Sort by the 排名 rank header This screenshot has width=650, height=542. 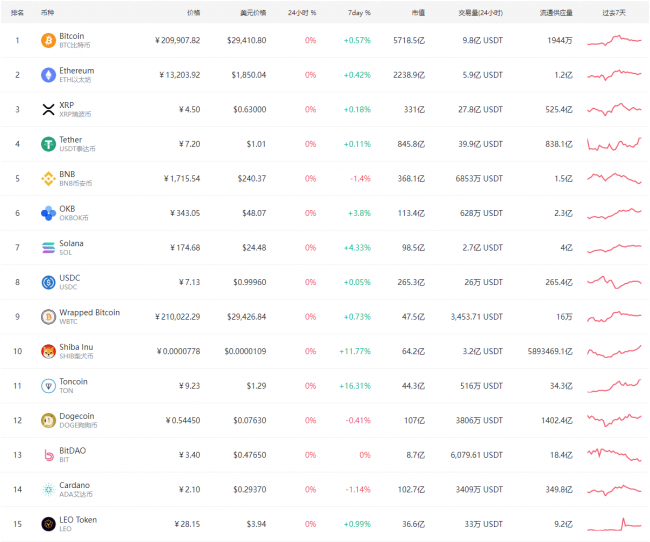point(17,13)
